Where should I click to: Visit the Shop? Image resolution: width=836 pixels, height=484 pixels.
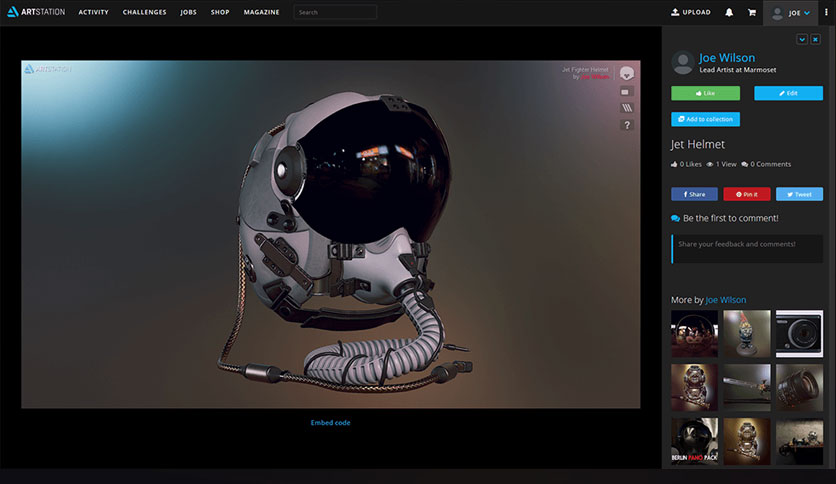coord(220,12)
